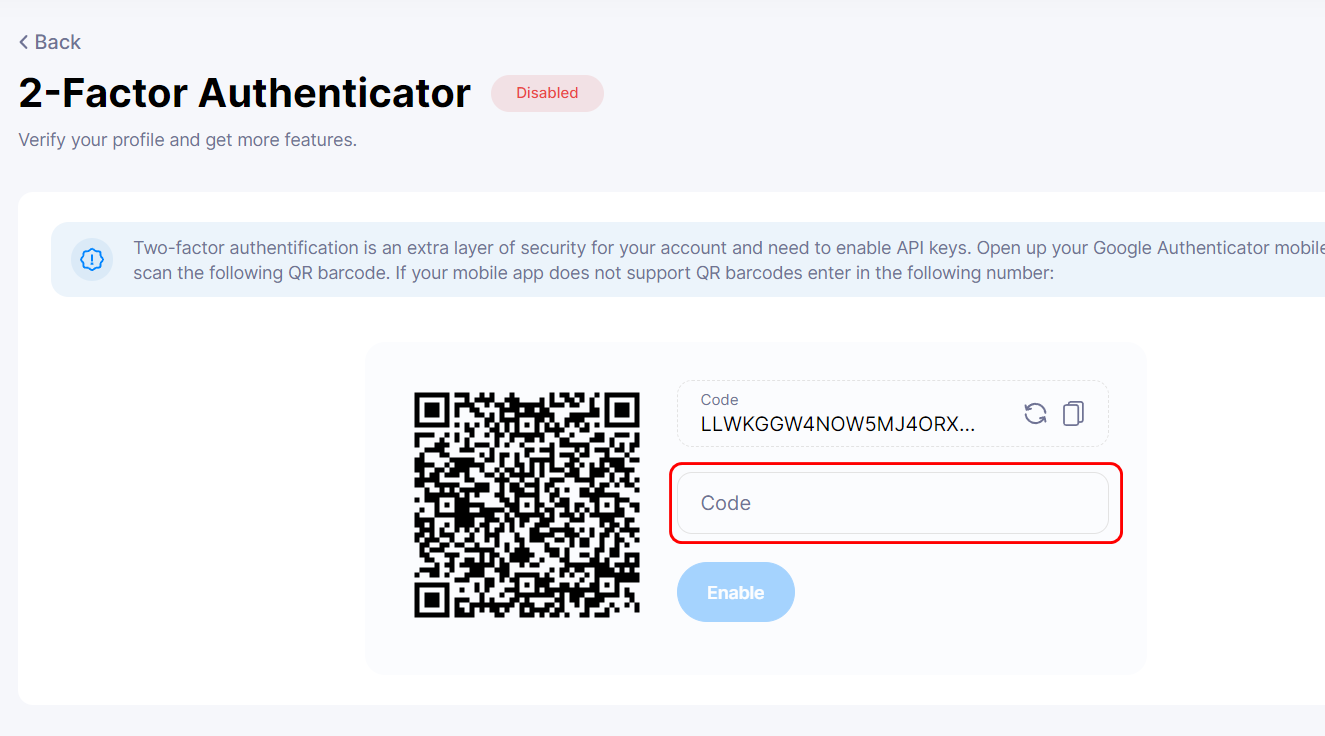Click the QR code's top-right finder square
This screenshot has height=736, width=1325.
pyautogui.click(x=621, y=410)
